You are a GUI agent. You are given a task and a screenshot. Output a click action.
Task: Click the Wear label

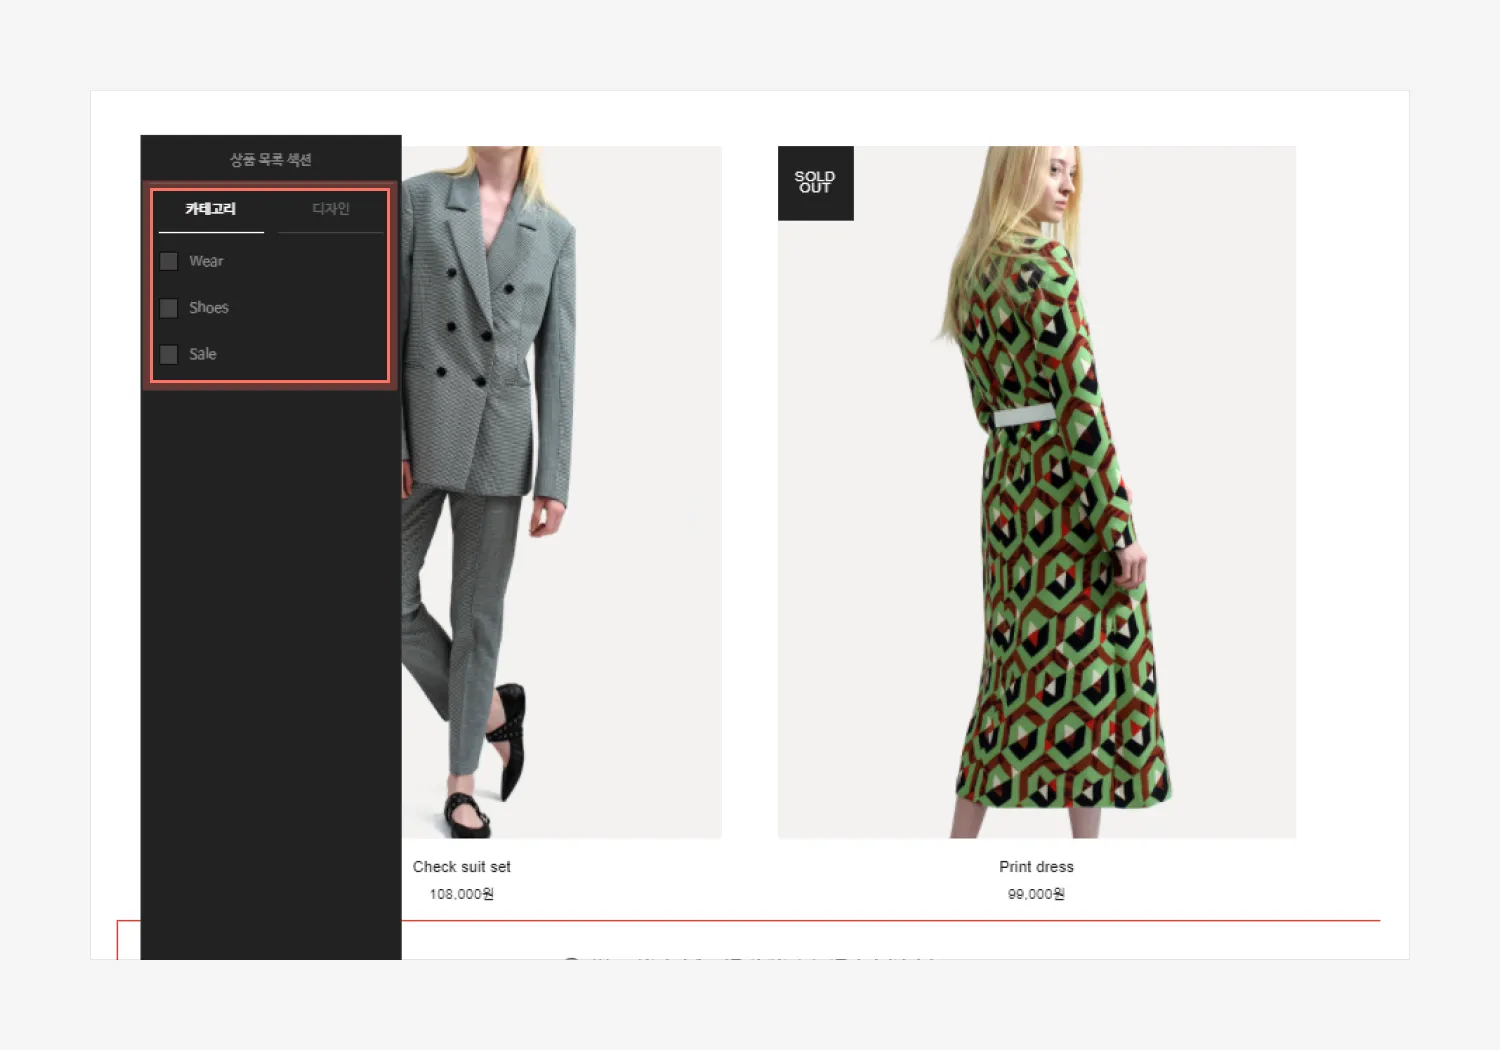[206, 261]
